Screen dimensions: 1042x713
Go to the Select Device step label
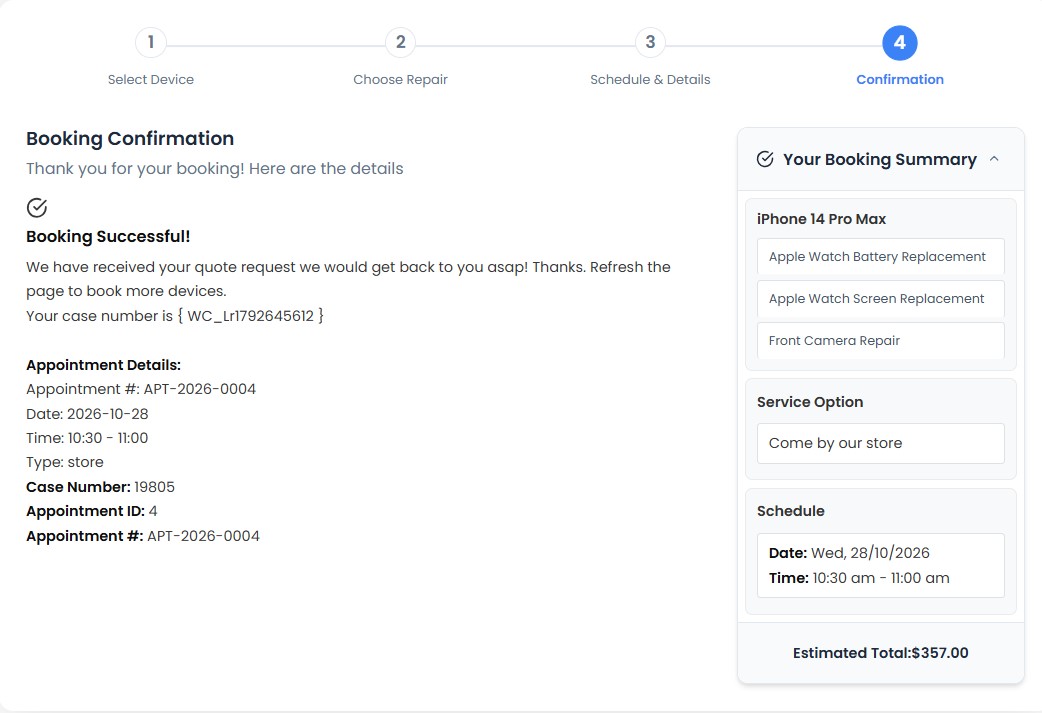151,80
